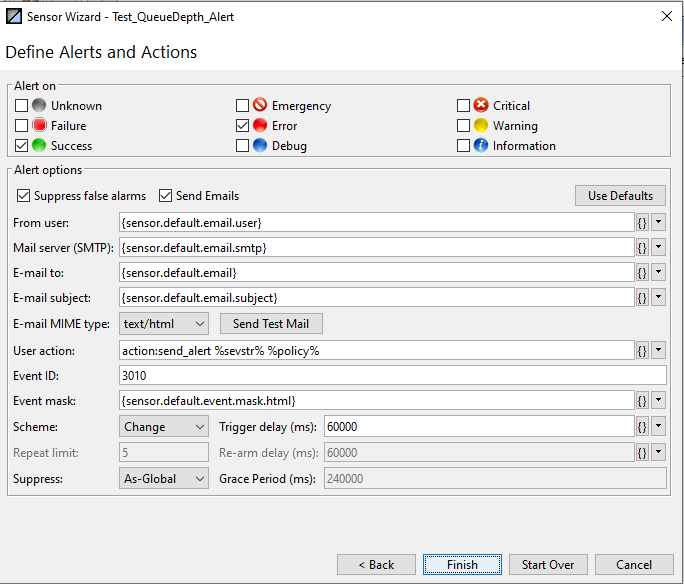Enable the Critical alert checkbox
Viewport: 684px width, 584px height.
pyautogui.click(x=463, y=106)
